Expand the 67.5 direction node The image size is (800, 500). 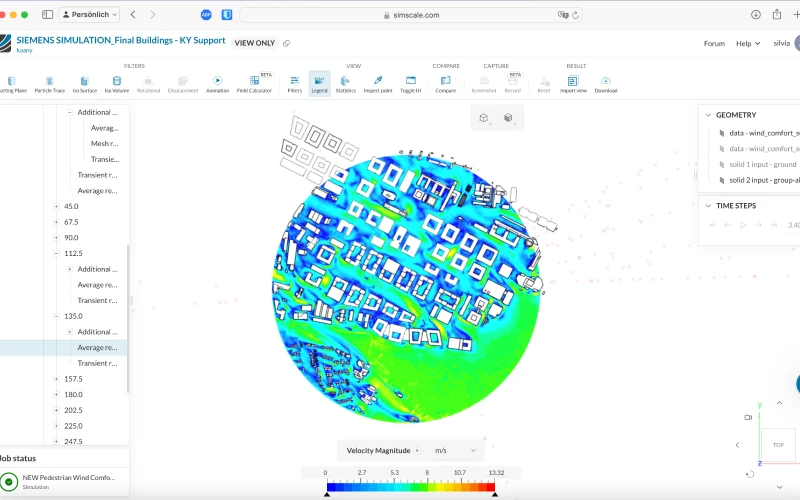point(57,222)
